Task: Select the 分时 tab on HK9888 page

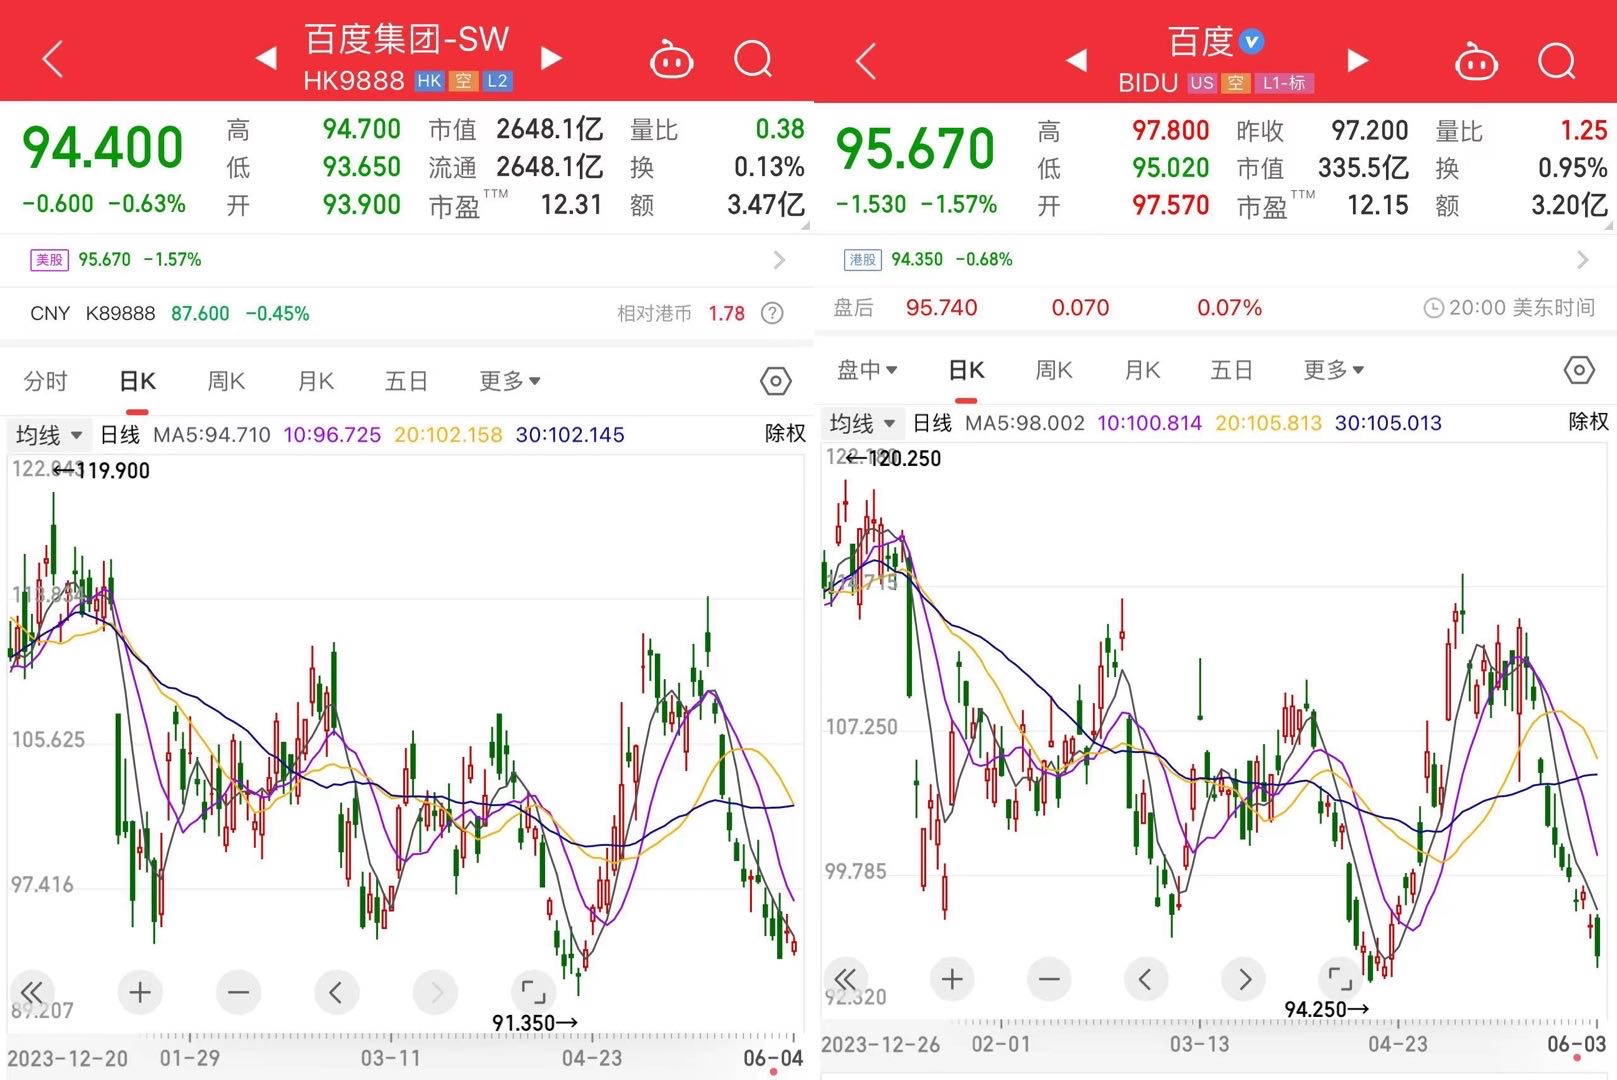Action: [x=46, y=381]
